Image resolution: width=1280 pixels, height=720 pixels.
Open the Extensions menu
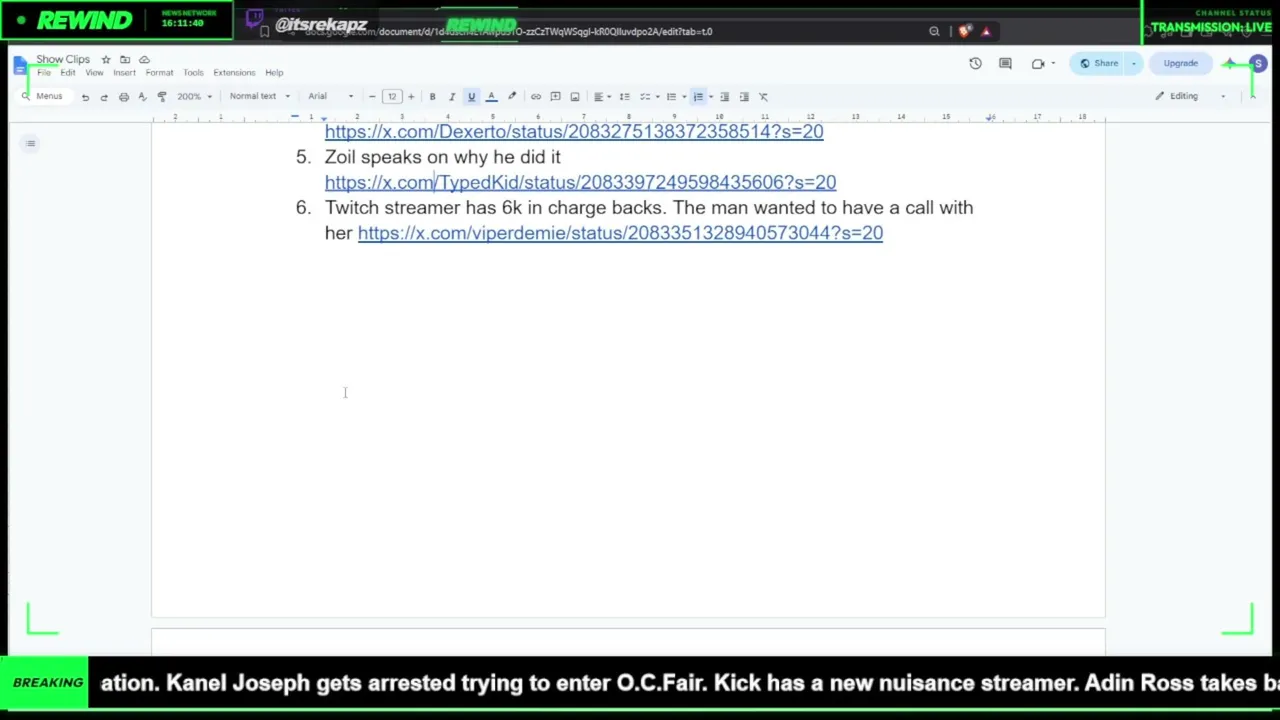pyautogui.click(x=234, y=73)
